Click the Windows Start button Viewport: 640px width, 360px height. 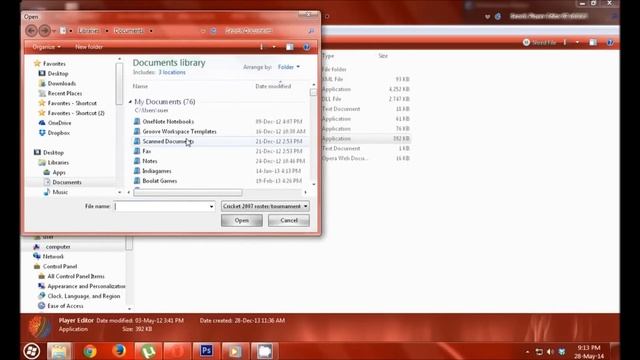point(32,351)
